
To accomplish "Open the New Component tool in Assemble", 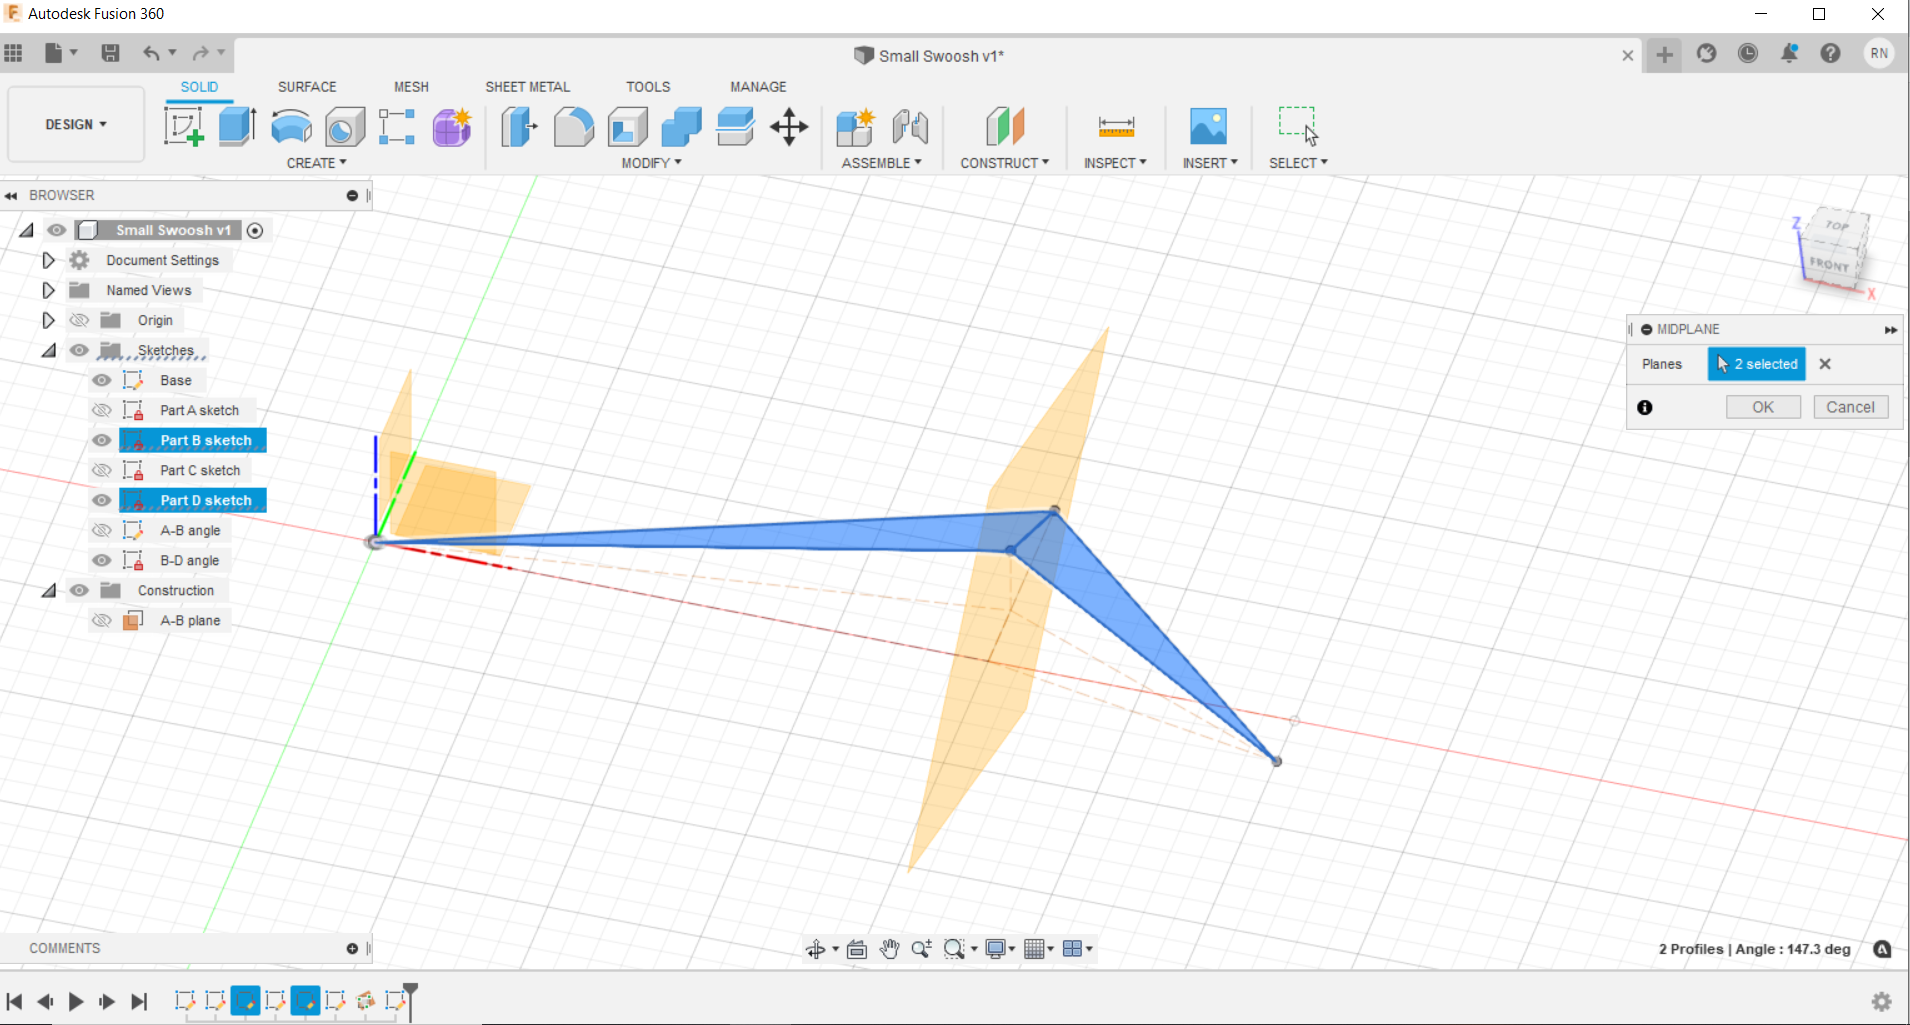I will click(855, 127).
